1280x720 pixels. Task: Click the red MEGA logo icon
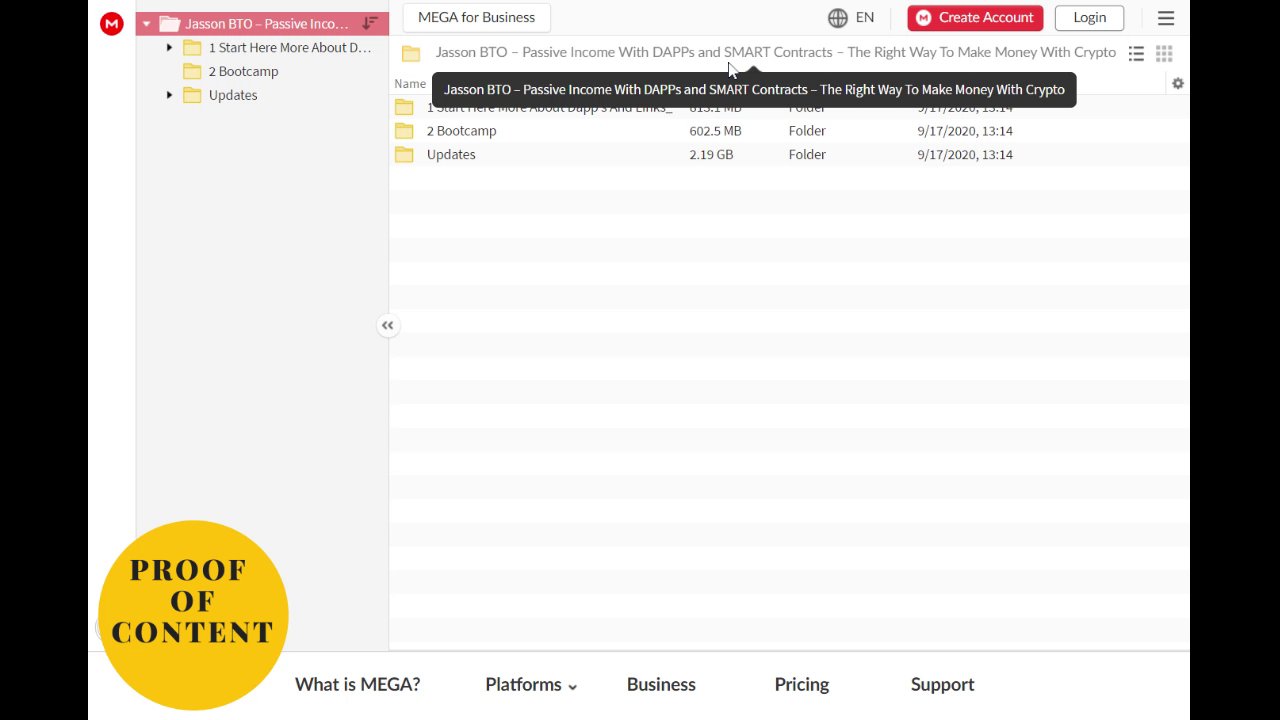(111, 24)
